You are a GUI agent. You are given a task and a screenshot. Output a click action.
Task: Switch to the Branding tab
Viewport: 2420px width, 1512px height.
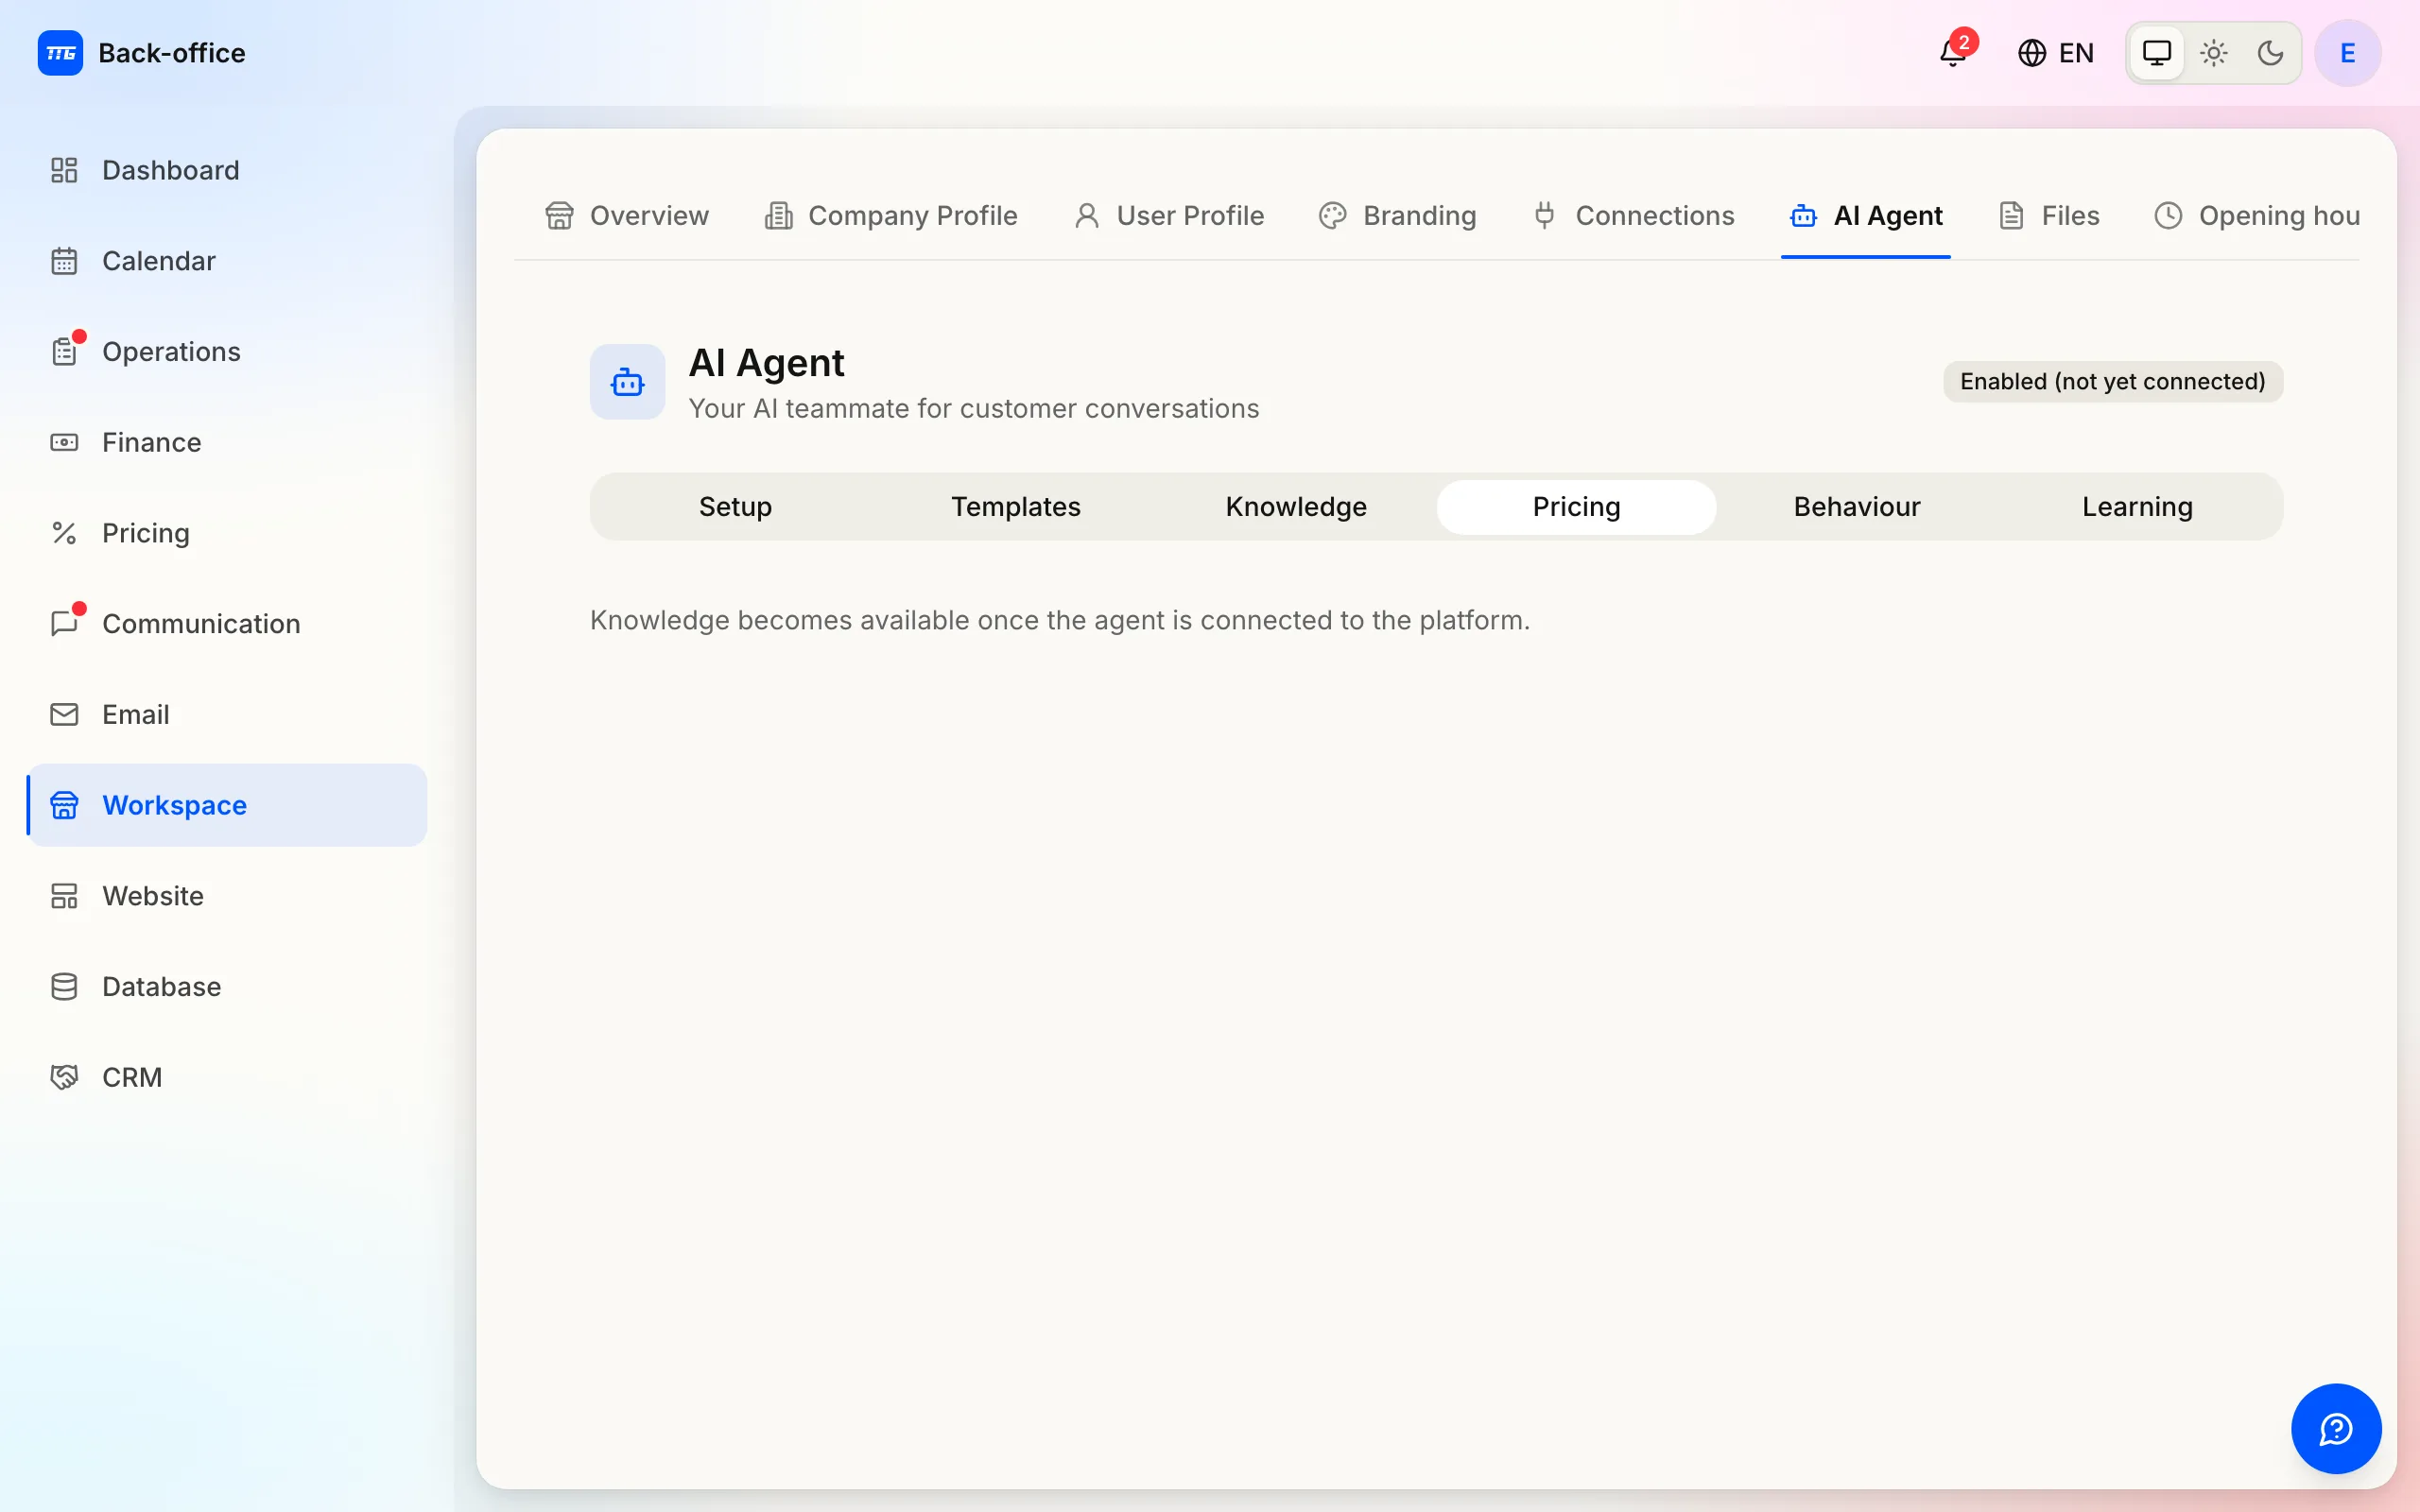coord(1398,216)
